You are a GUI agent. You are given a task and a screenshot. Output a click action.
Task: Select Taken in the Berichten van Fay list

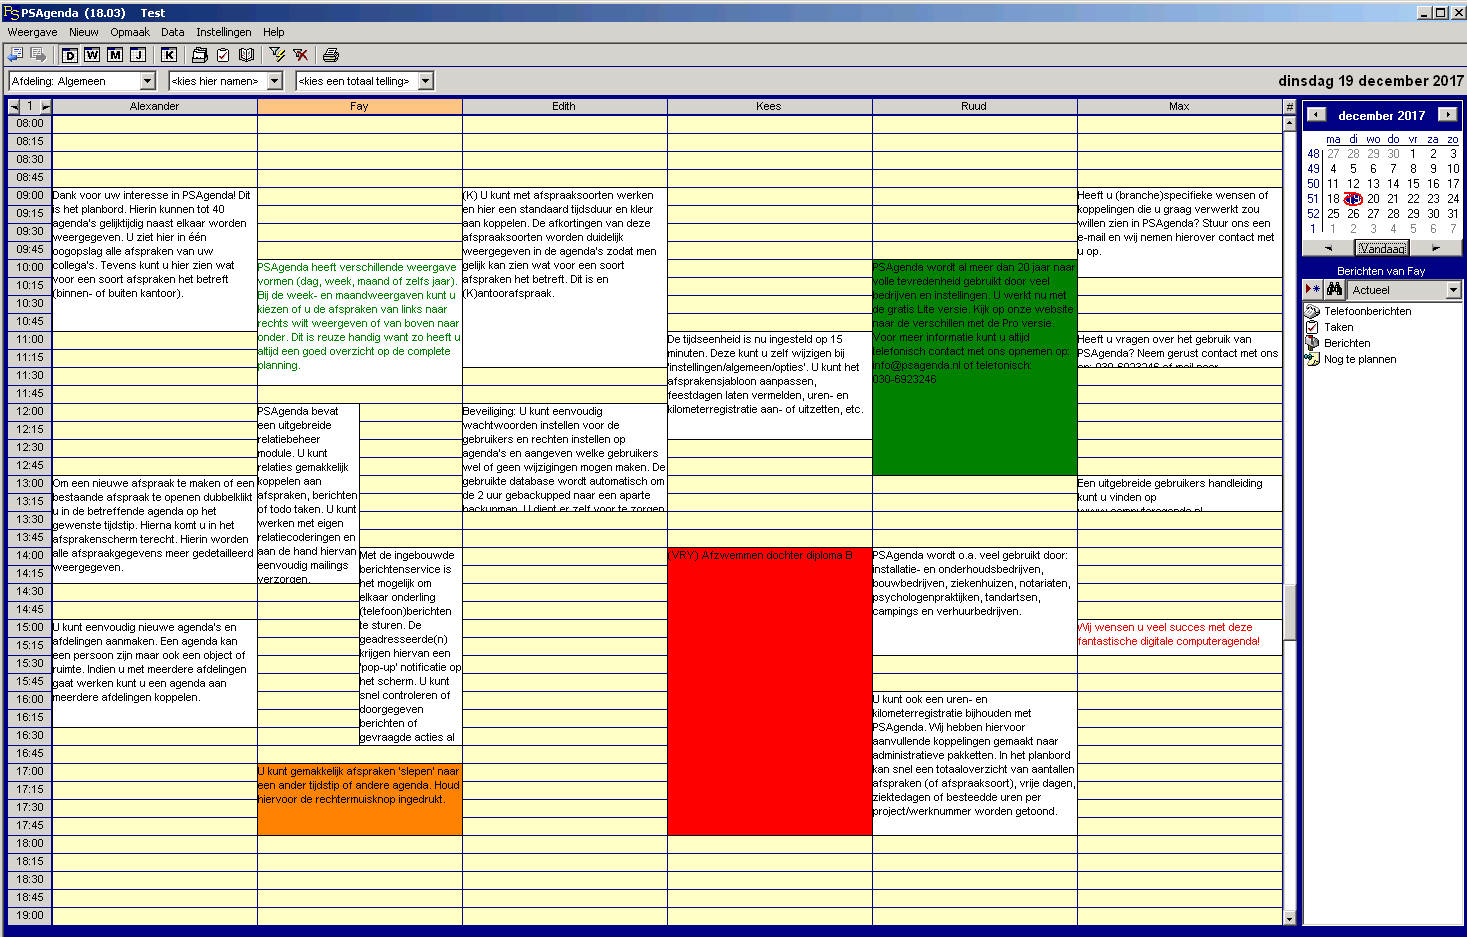(1337, 327)
